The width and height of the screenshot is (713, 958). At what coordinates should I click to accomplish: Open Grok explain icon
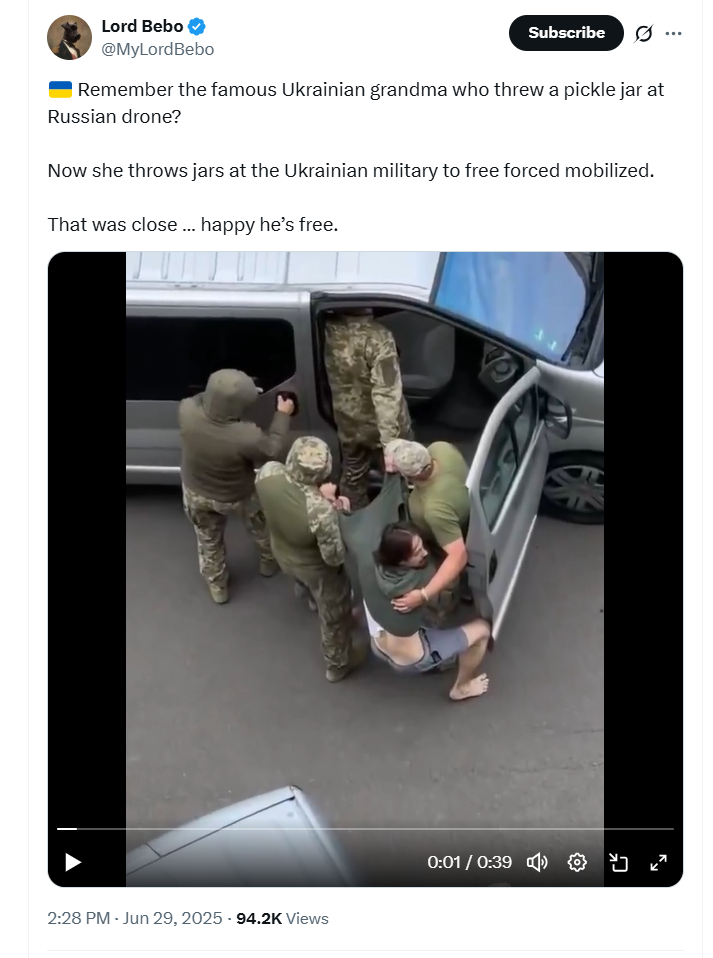point(643,33)
